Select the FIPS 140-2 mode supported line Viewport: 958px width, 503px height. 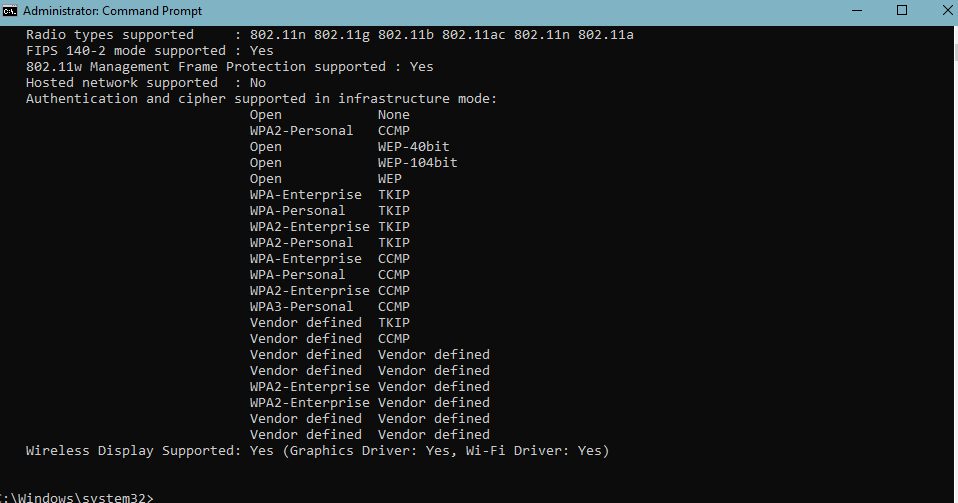pos(150,51)
